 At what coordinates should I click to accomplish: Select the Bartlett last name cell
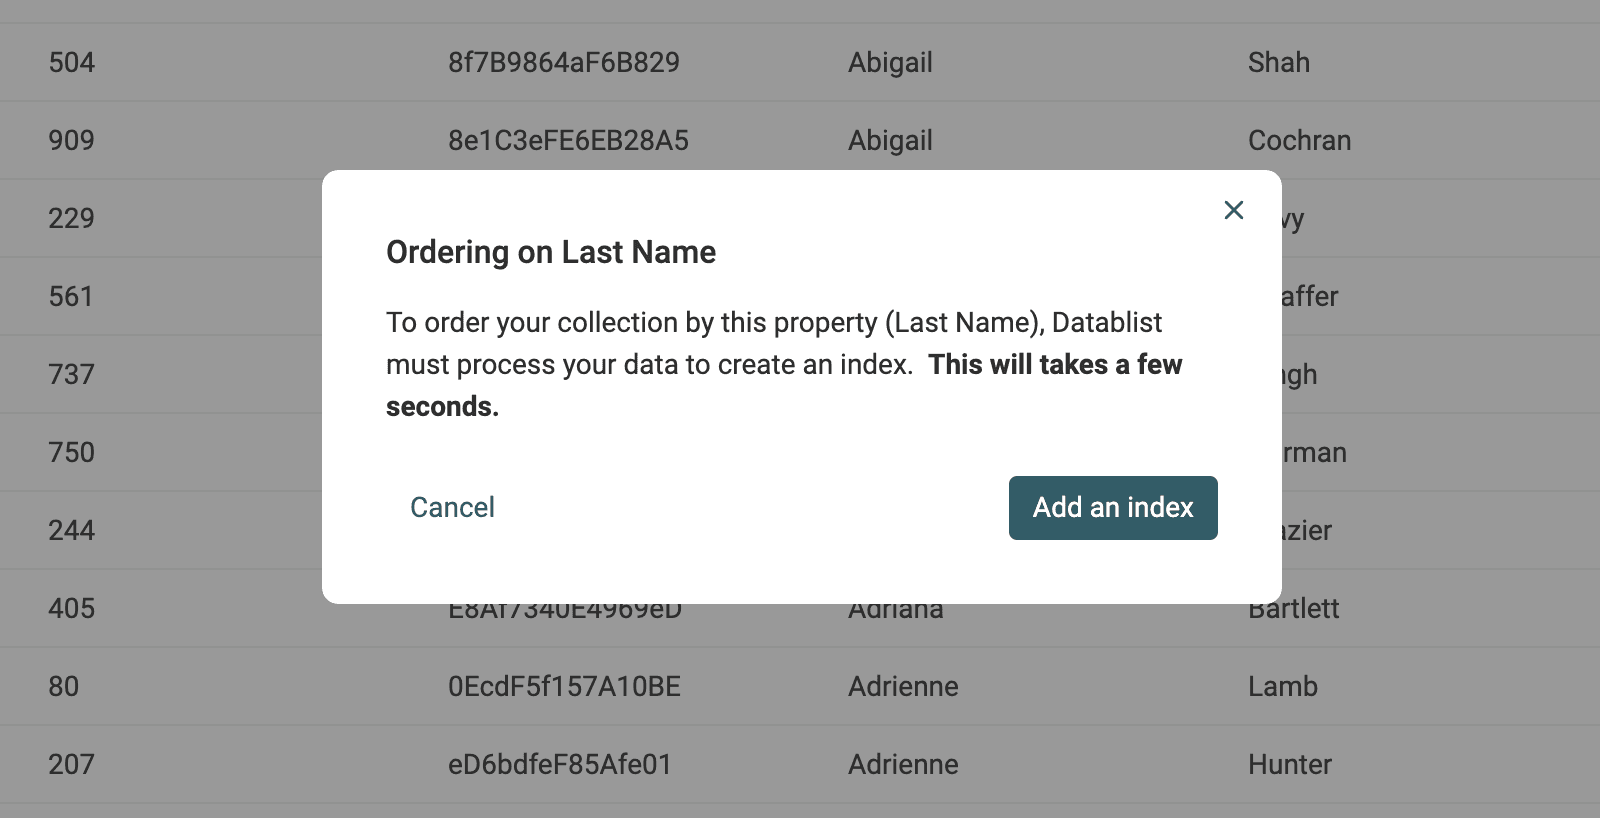click(x=1294, y=611)
